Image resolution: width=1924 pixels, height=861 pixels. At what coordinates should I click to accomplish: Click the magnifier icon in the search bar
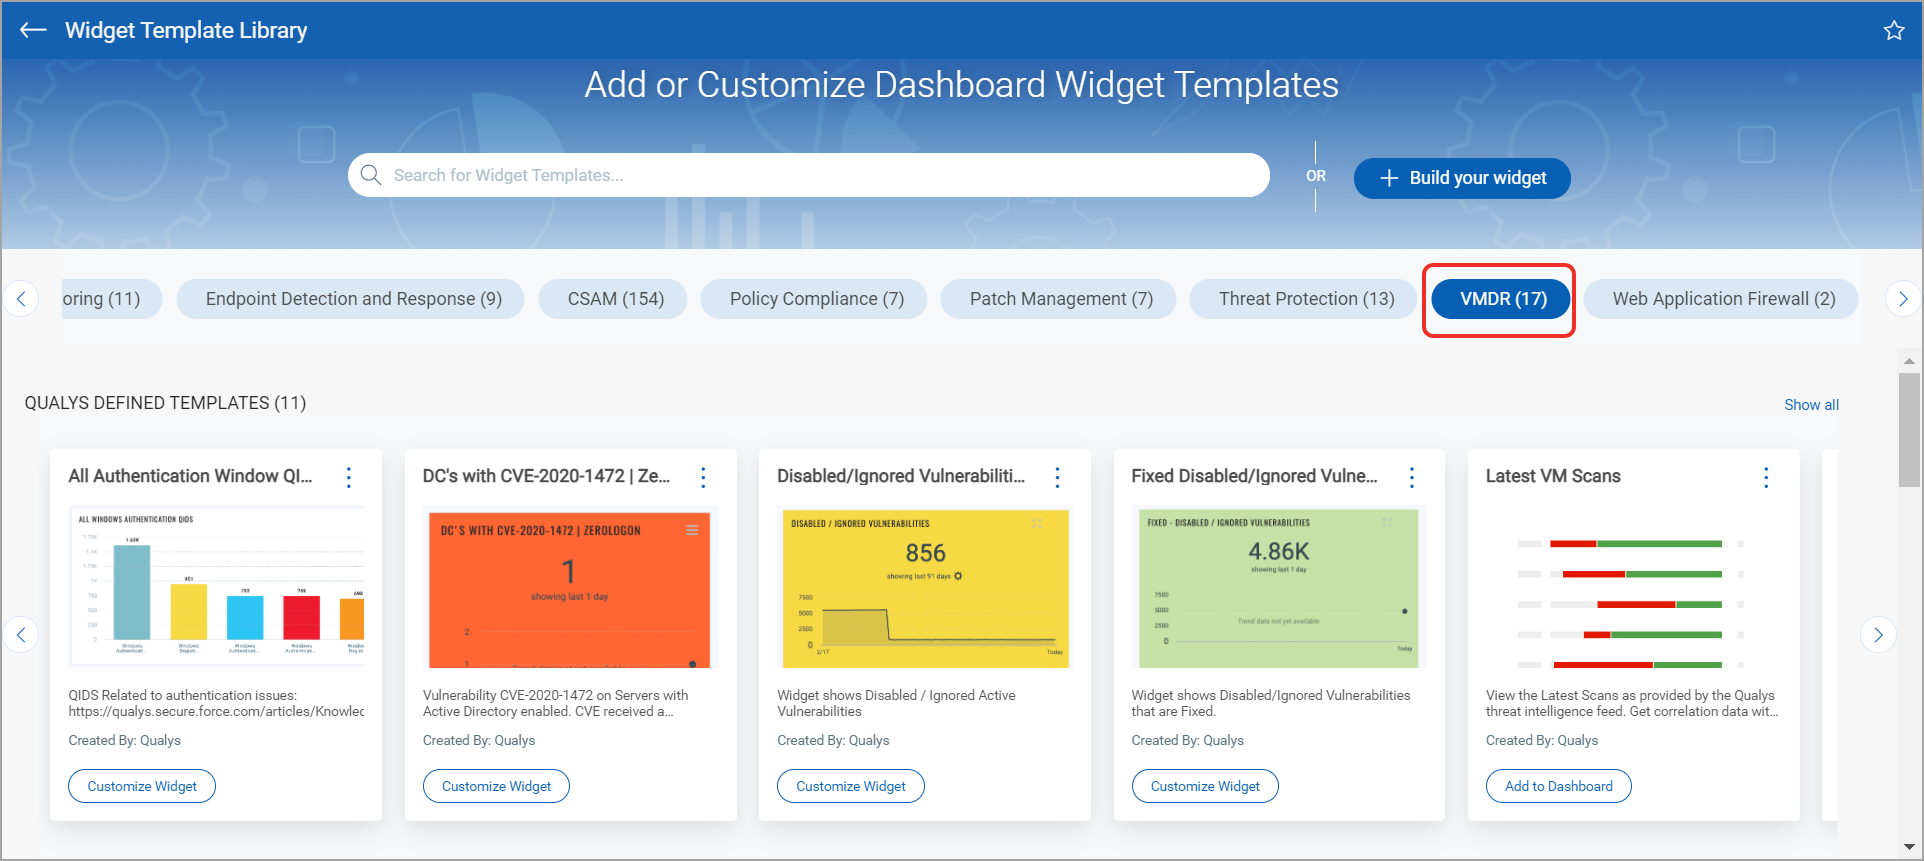point(370,175)
